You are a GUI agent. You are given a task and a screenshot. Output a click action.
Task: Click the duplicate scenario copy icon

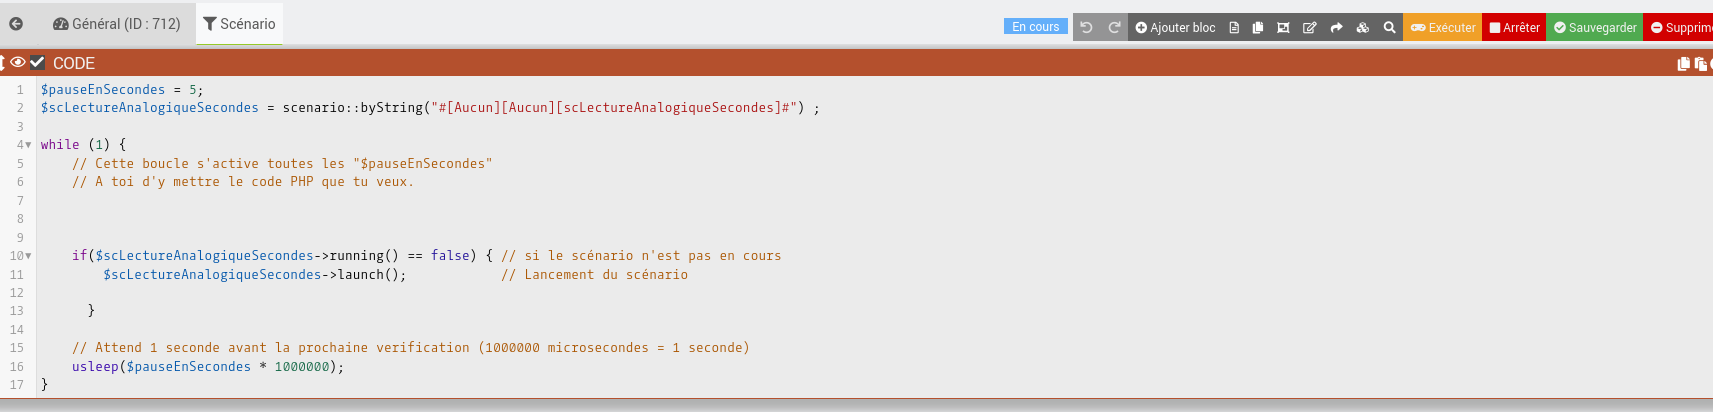(x=1258, y=28)
